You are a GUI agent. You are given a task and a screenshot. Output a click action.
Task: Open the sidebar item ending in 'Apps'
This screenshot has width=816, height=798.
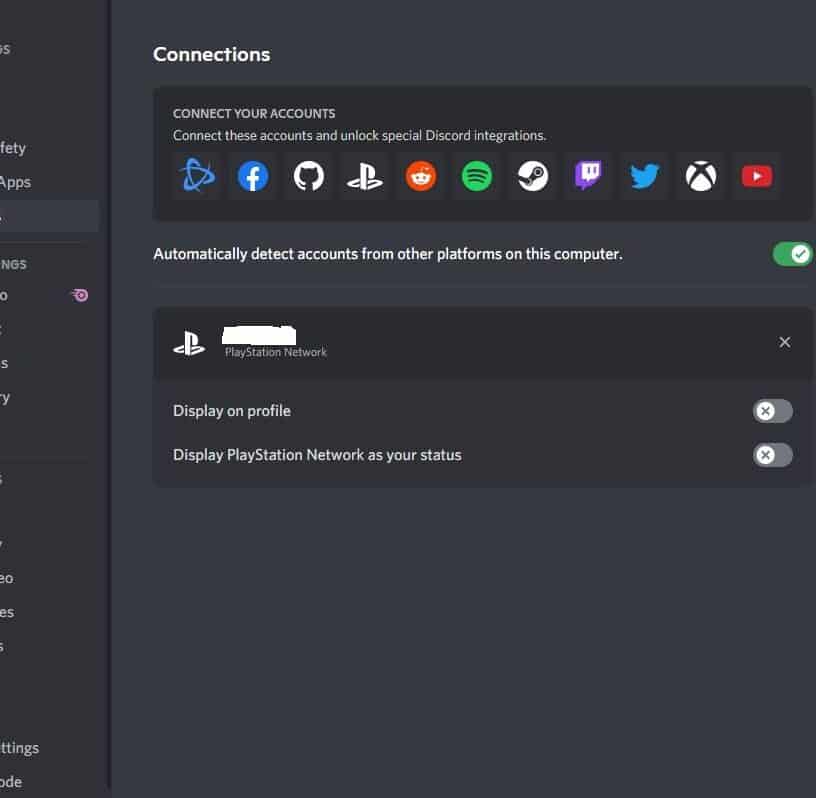coord(16,182)
